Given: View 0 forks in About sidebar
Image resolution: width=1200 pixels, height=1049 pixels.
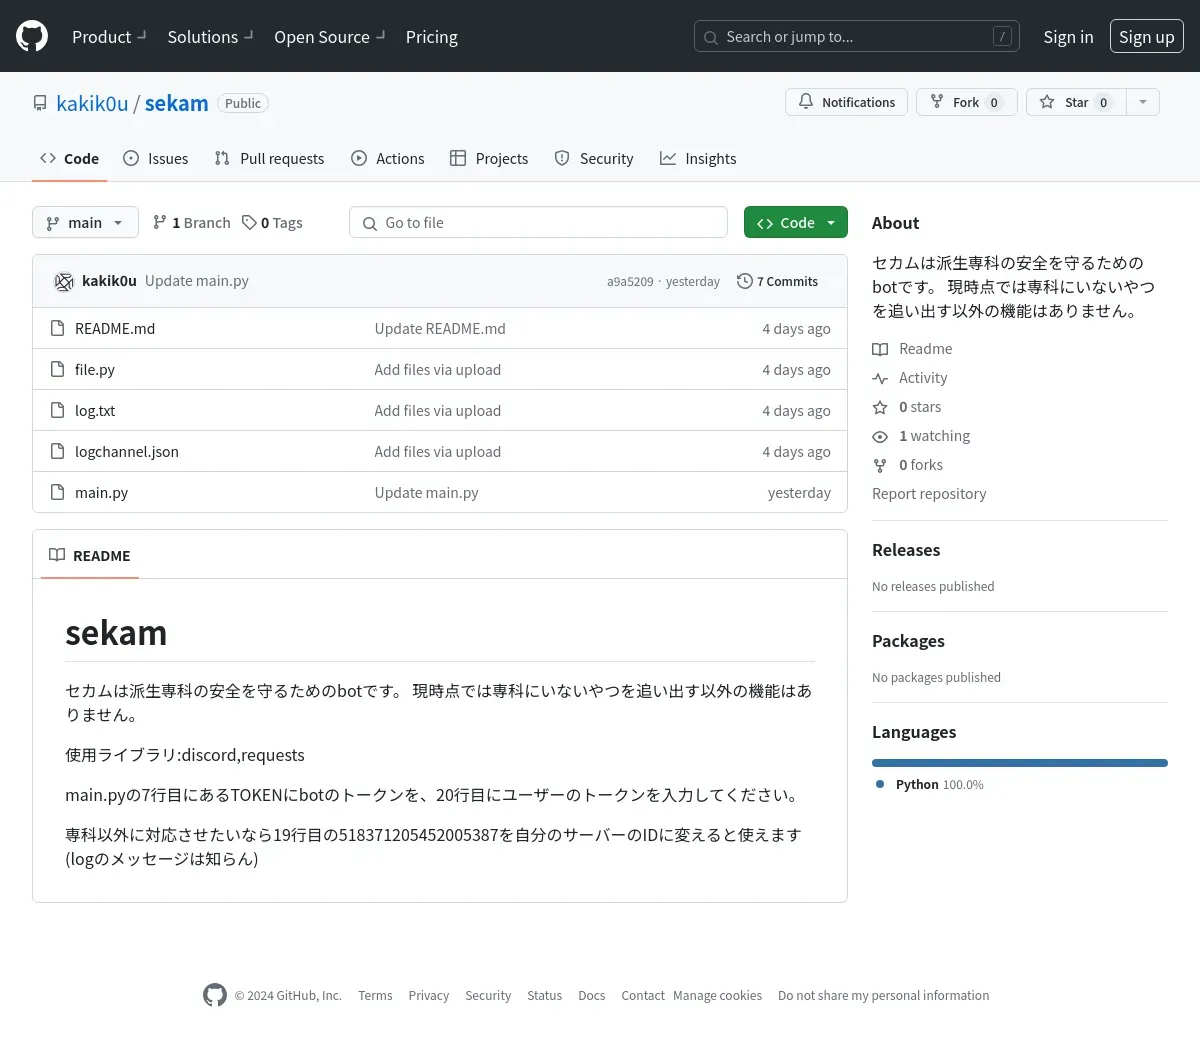Looking at the screenshot, I should coord(908,465).
